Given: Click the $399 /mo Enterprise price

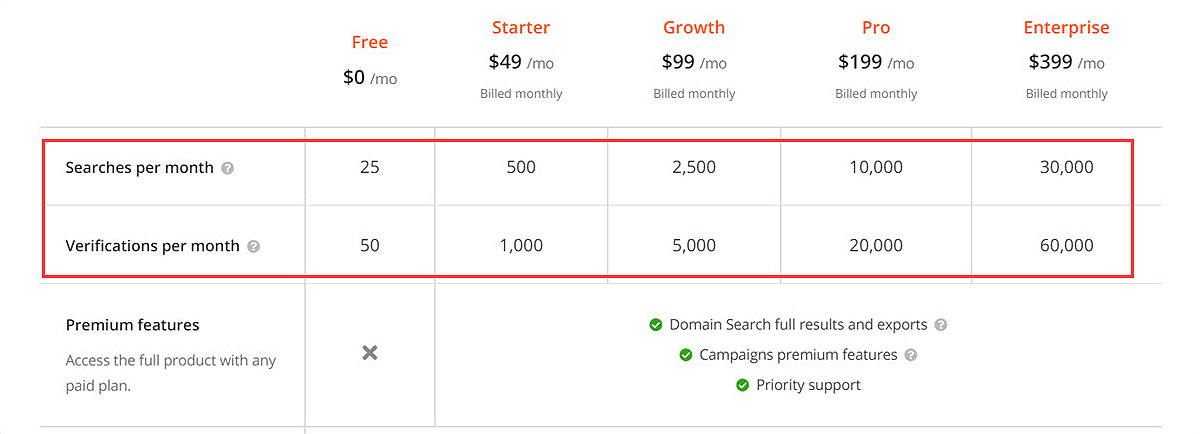Looking at the screenshot, I should point(1066,62).
